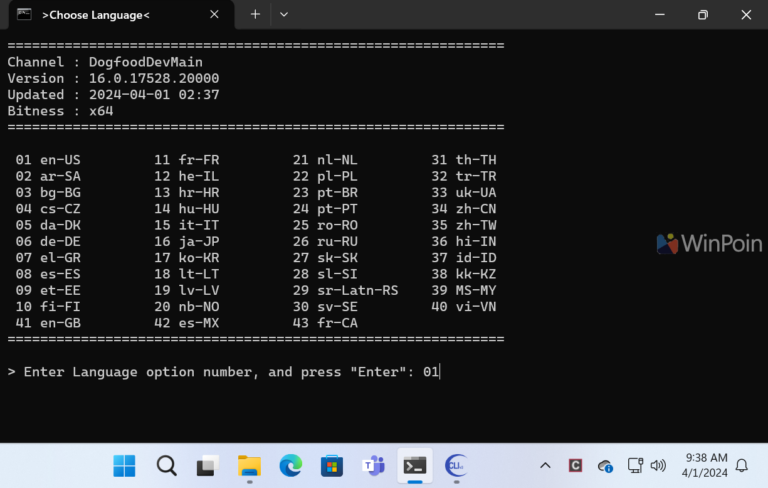Expand the terminal profiles dropdown arrow

284,14
